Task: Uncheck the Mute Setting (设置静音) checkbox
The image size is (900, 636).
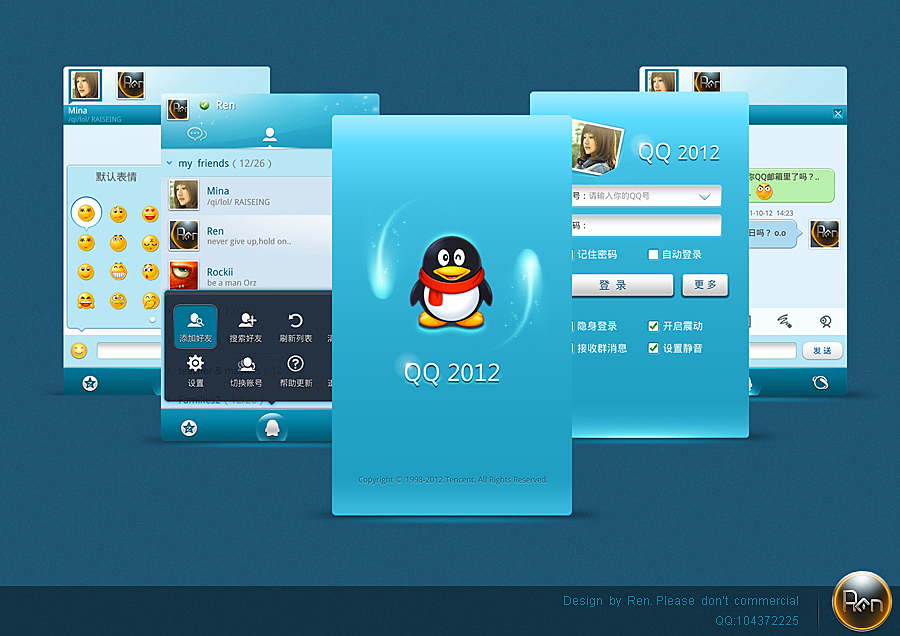Action: [x=653, y=348]
